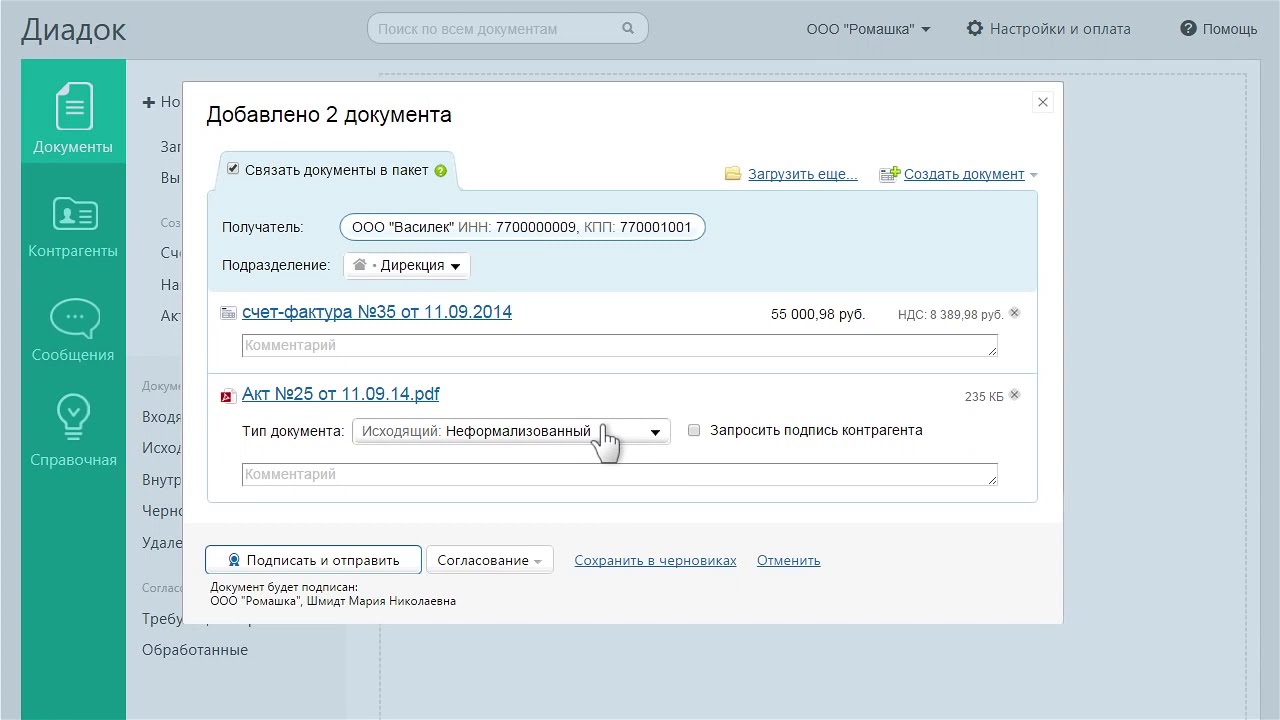Click the счет-фактура document type icon
This screenshot has width=1280, height=720.
(228, 313)
